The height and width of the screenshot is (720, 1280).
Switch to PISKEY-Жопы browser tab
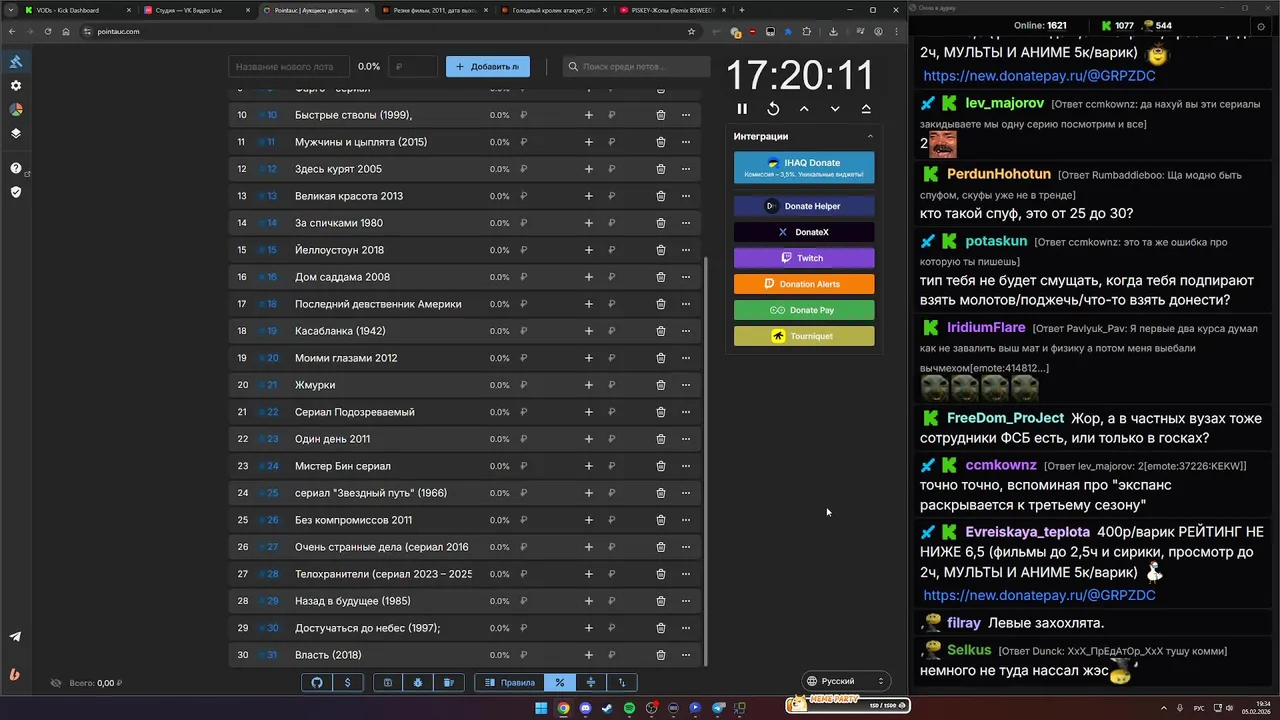click(x=672, y=10)
